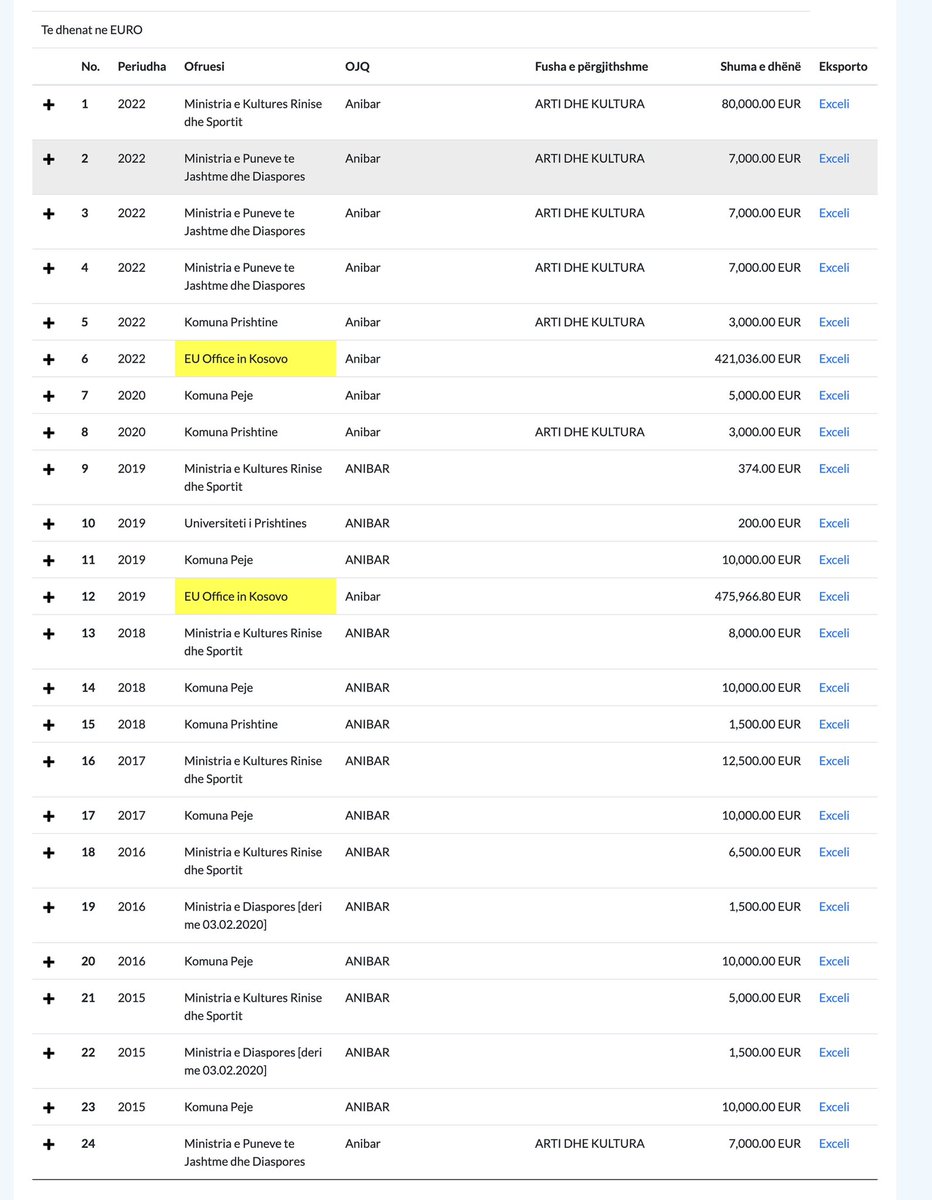Expand row 11 plus icon
Screen dimensions: 932x1200
(49, 561)
